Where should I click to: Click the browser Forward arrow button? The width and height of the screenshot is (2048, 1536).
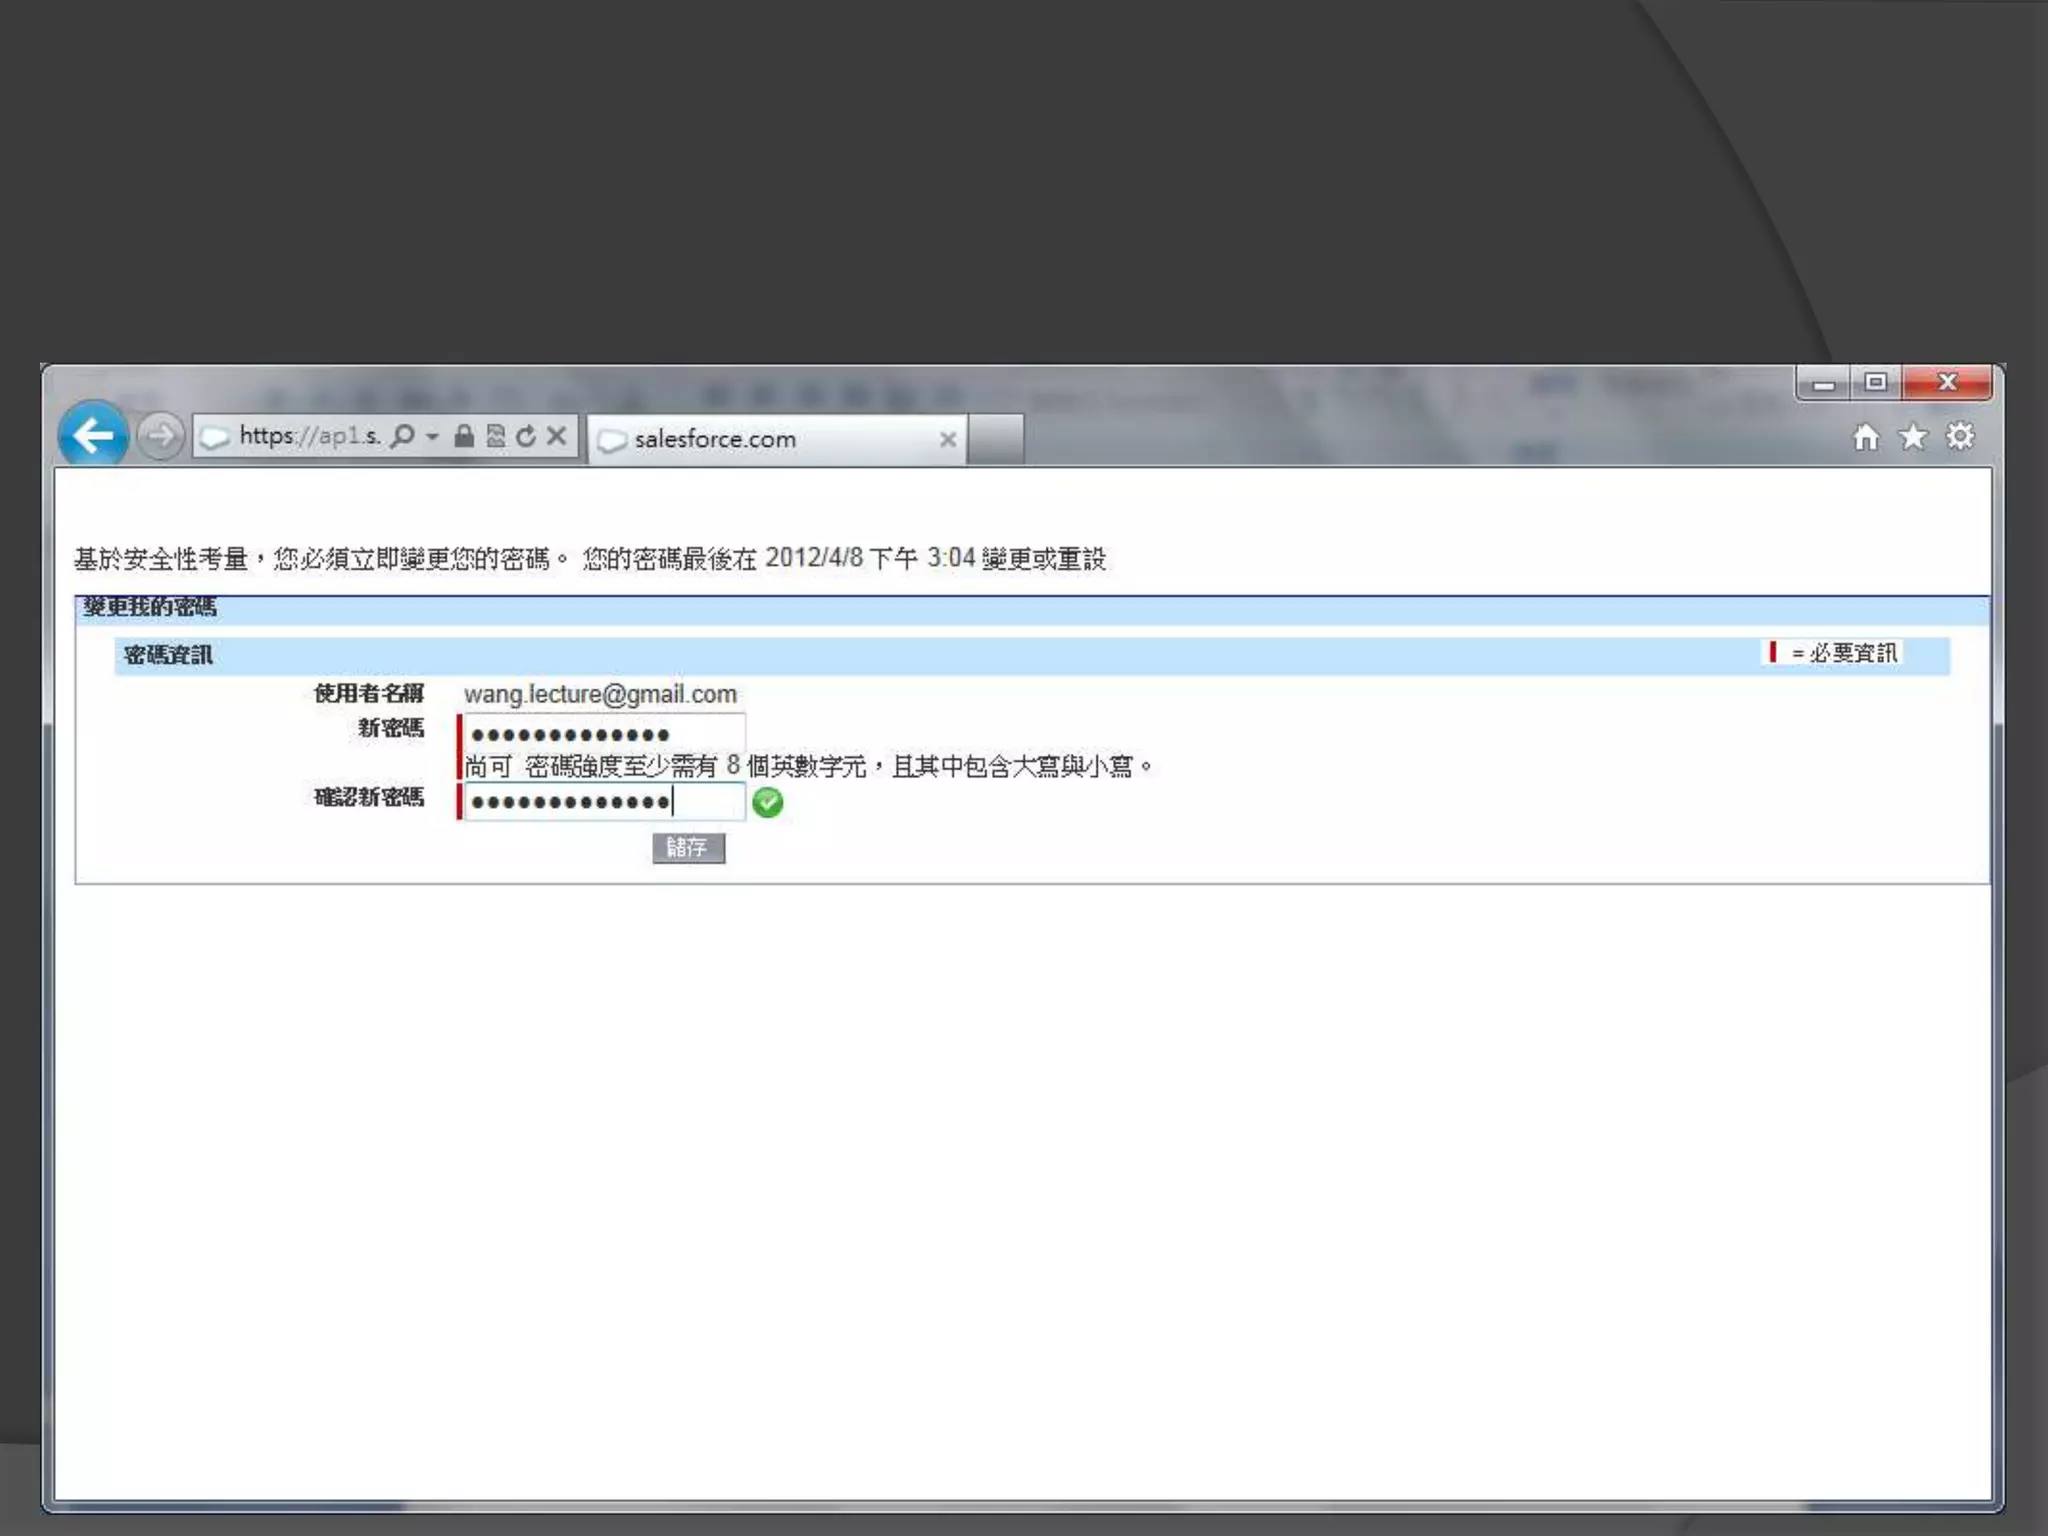[x=160, y=436]
